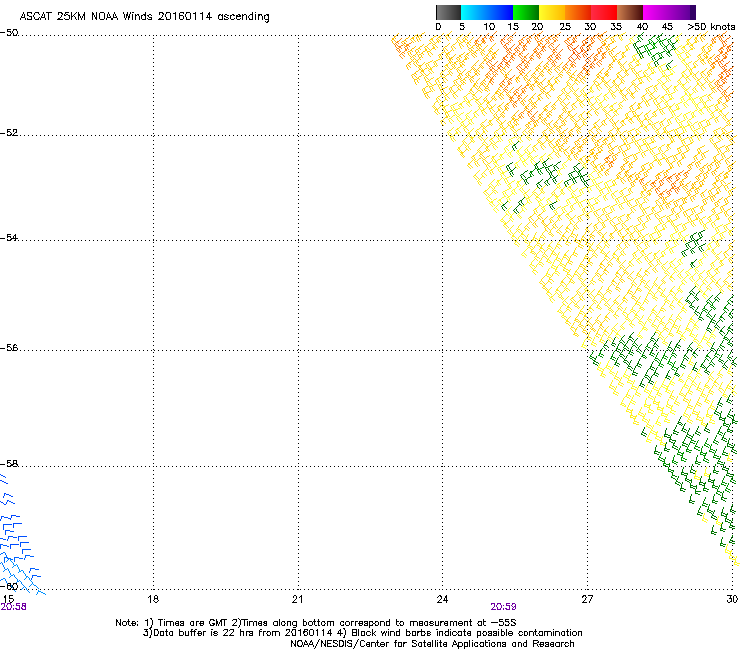Click the latitude label -50
The width and height of the screenshot is (740, 650).
(9, 33)
